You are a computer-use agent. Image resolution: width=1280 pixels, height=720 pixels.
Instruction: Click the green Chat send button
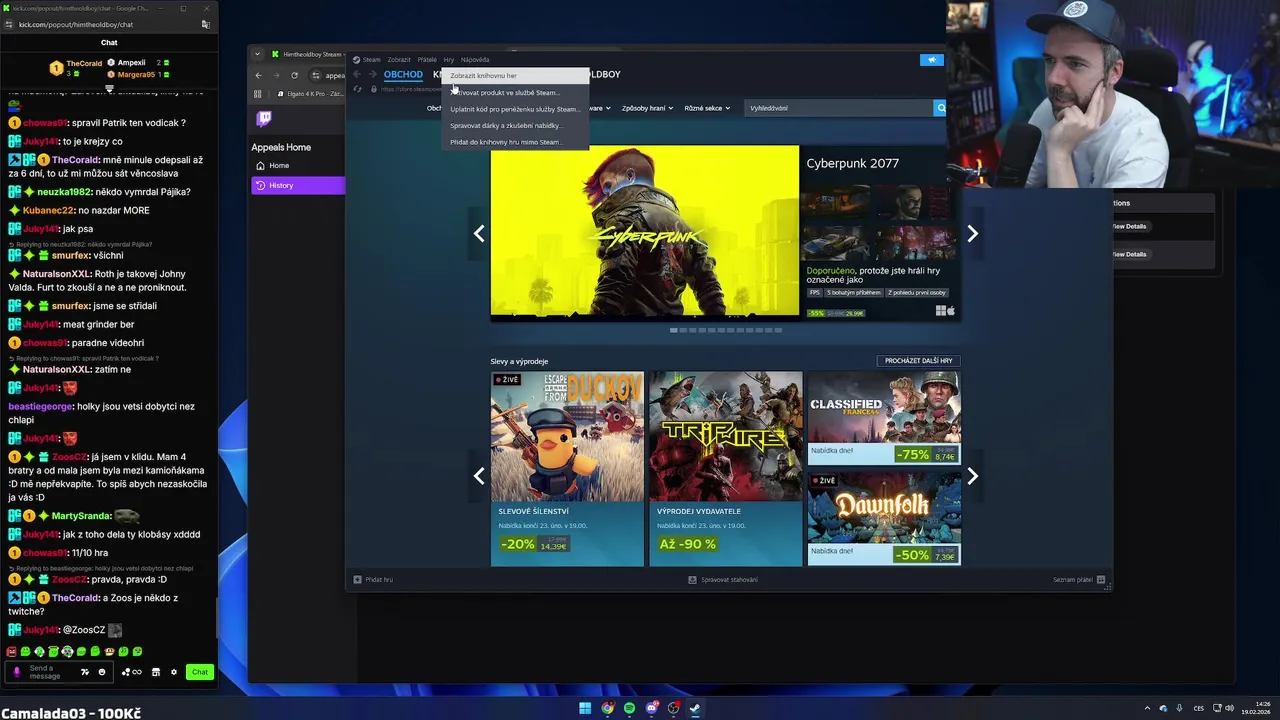click(x=200, y=672)
